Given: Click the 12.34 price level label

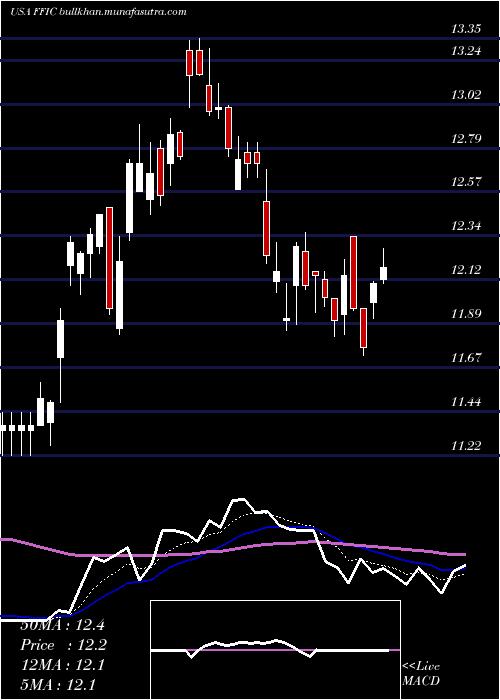Looking at the screenshot, I should point(466,226).
